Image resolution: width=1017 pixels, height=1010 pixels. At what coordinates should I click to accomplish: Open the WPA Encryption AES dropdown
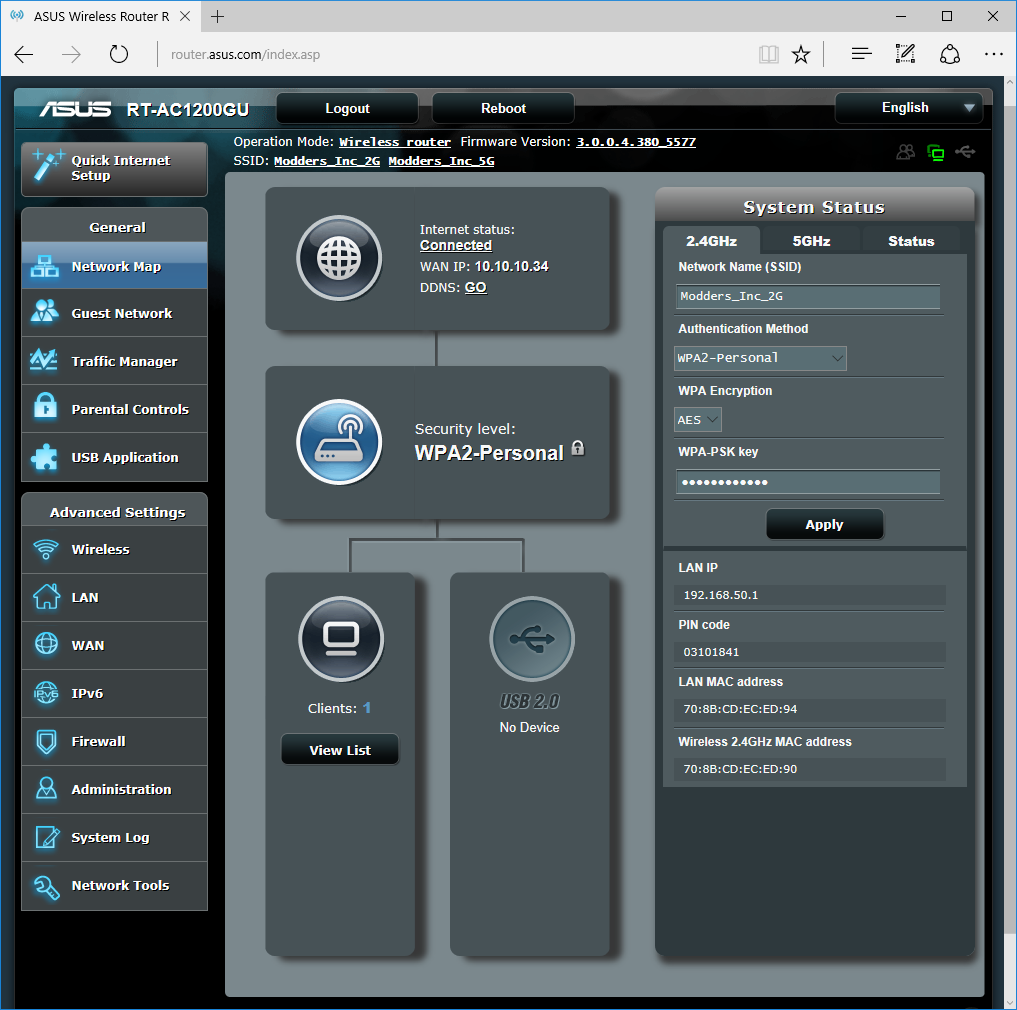698,420
